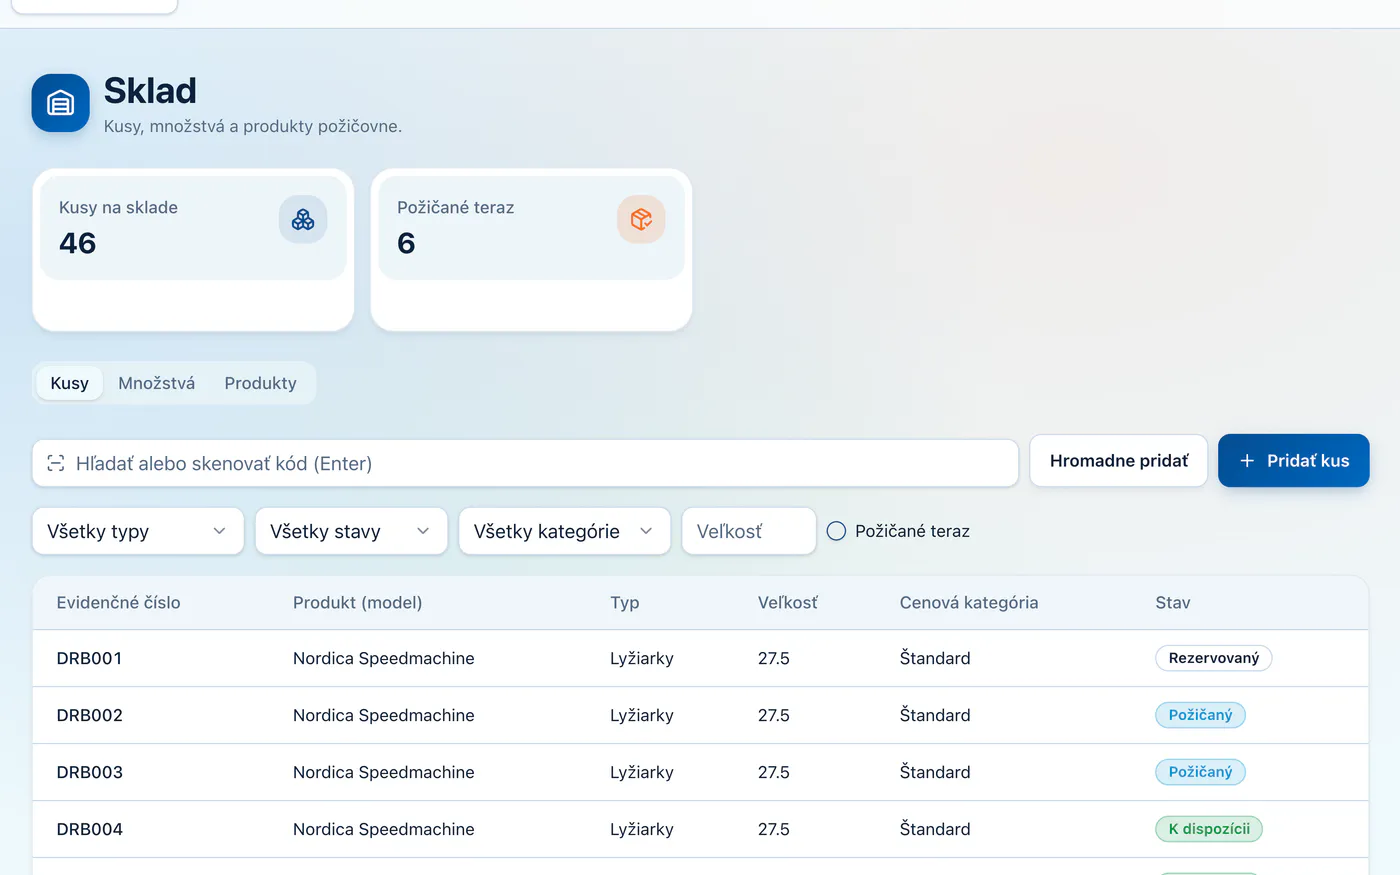Click the K dispozícii badge for DRB004

click(x=1209, y=829)
